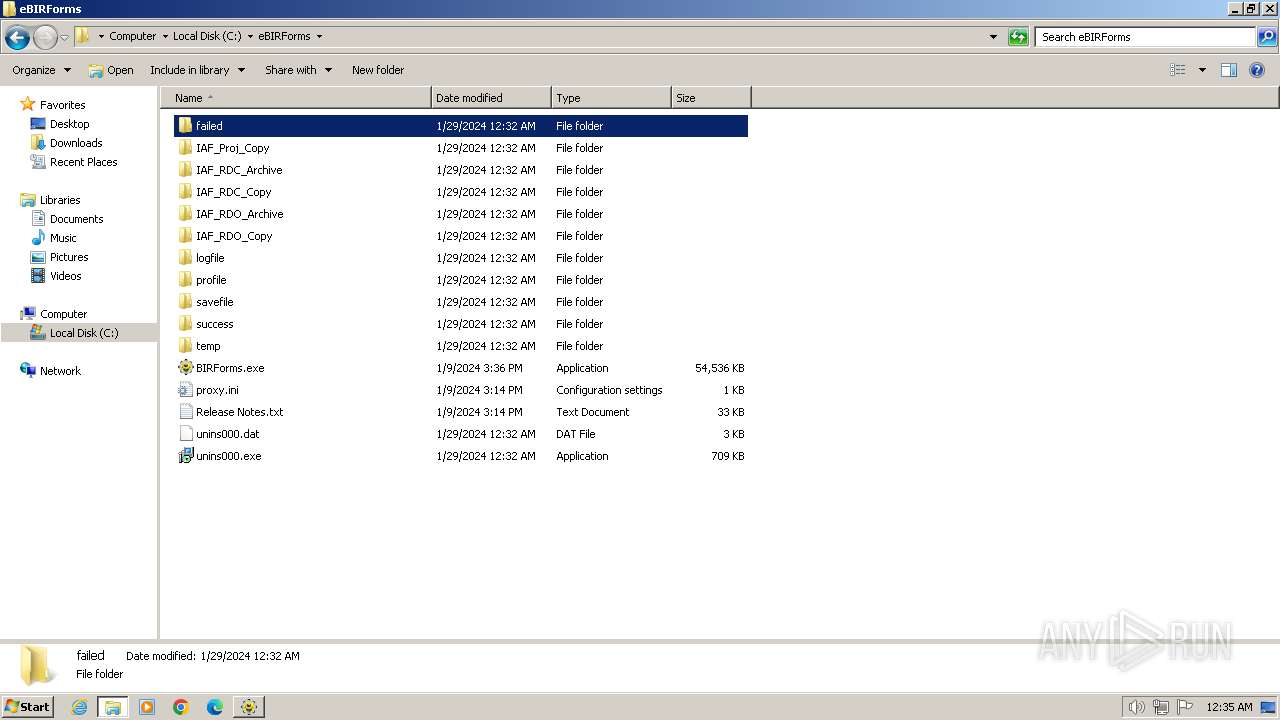Select the BIRForms.exe application icon

[x=185, y=368]
